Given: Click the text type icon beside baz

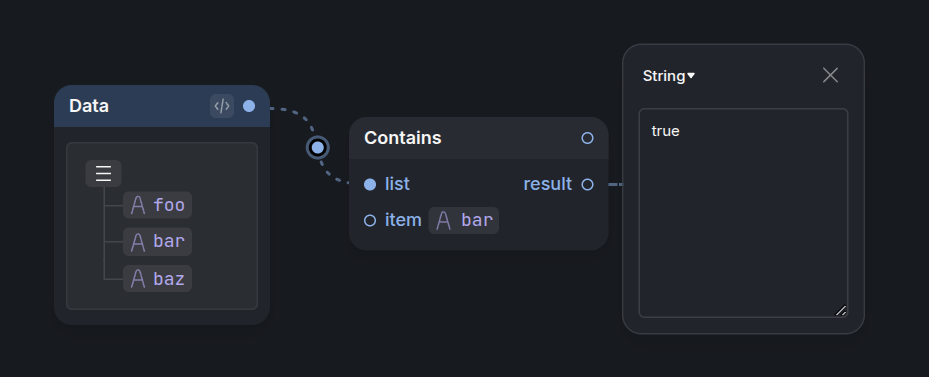Looking at the screenshot, I should [x=138, y=278].
